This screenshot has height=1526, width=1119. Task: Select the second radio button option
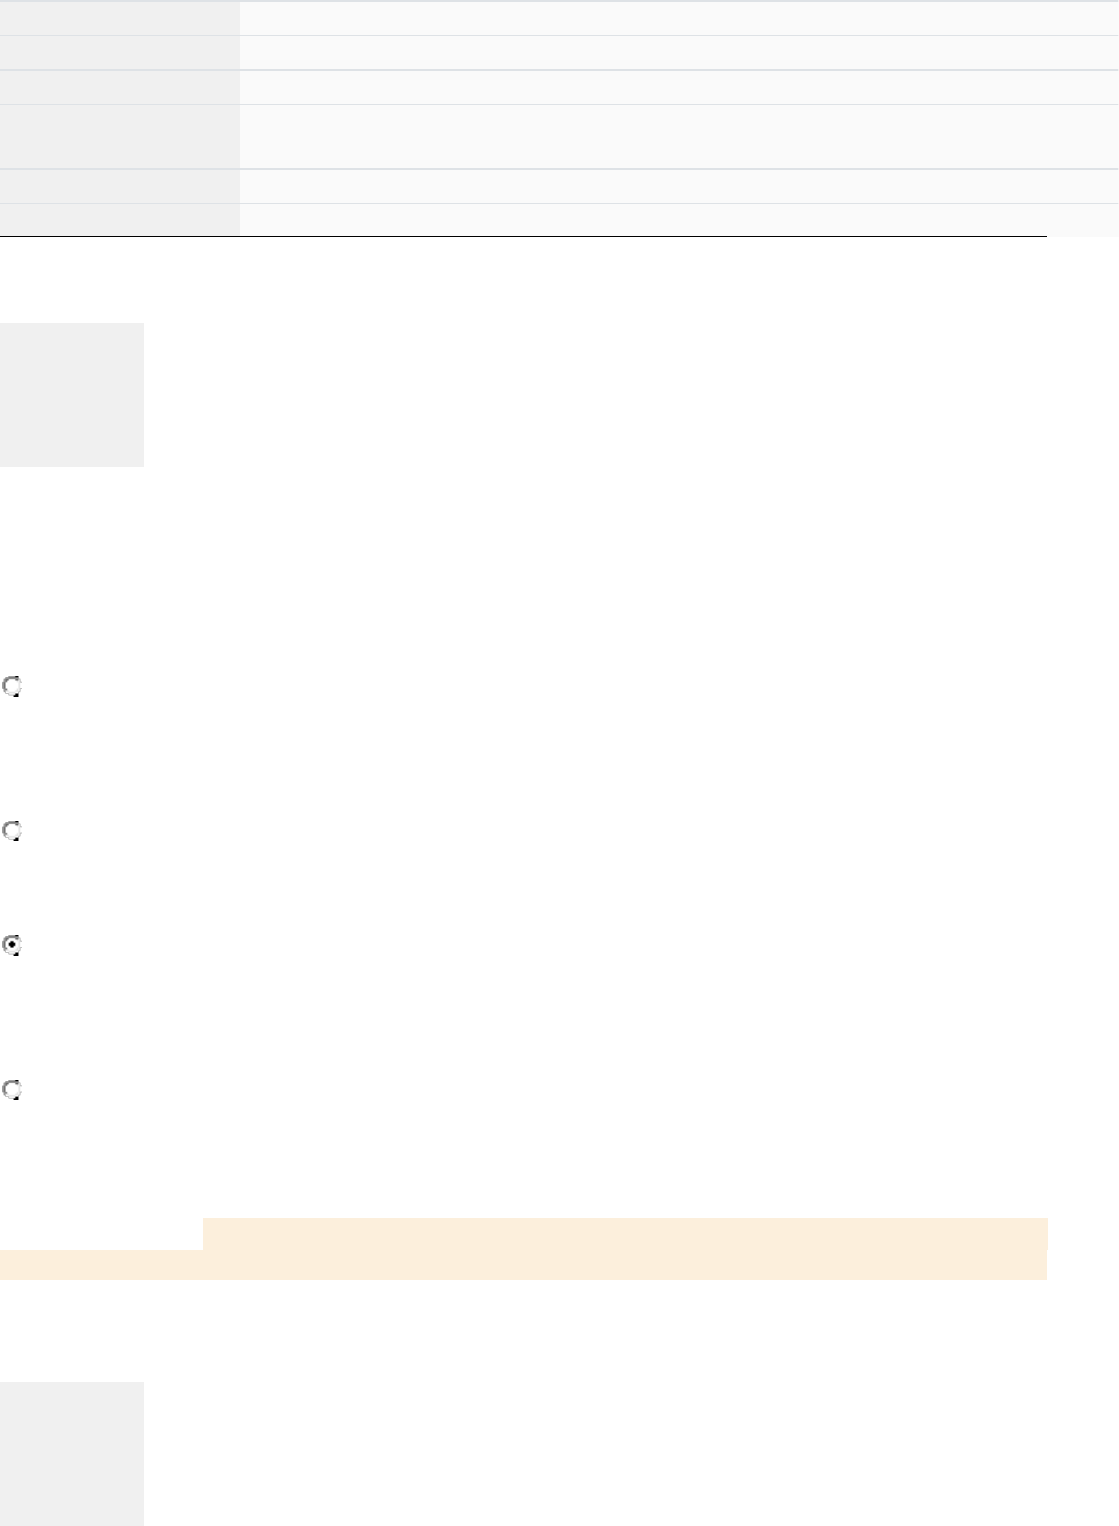click(12, 831)
